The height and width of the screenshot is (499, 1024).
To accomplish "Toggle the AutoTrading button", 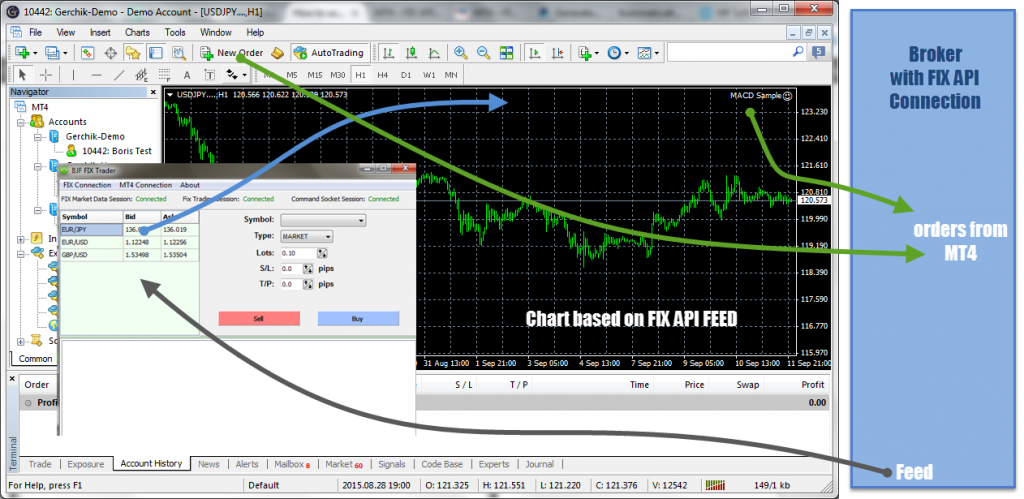I will [x=328, y=53].
